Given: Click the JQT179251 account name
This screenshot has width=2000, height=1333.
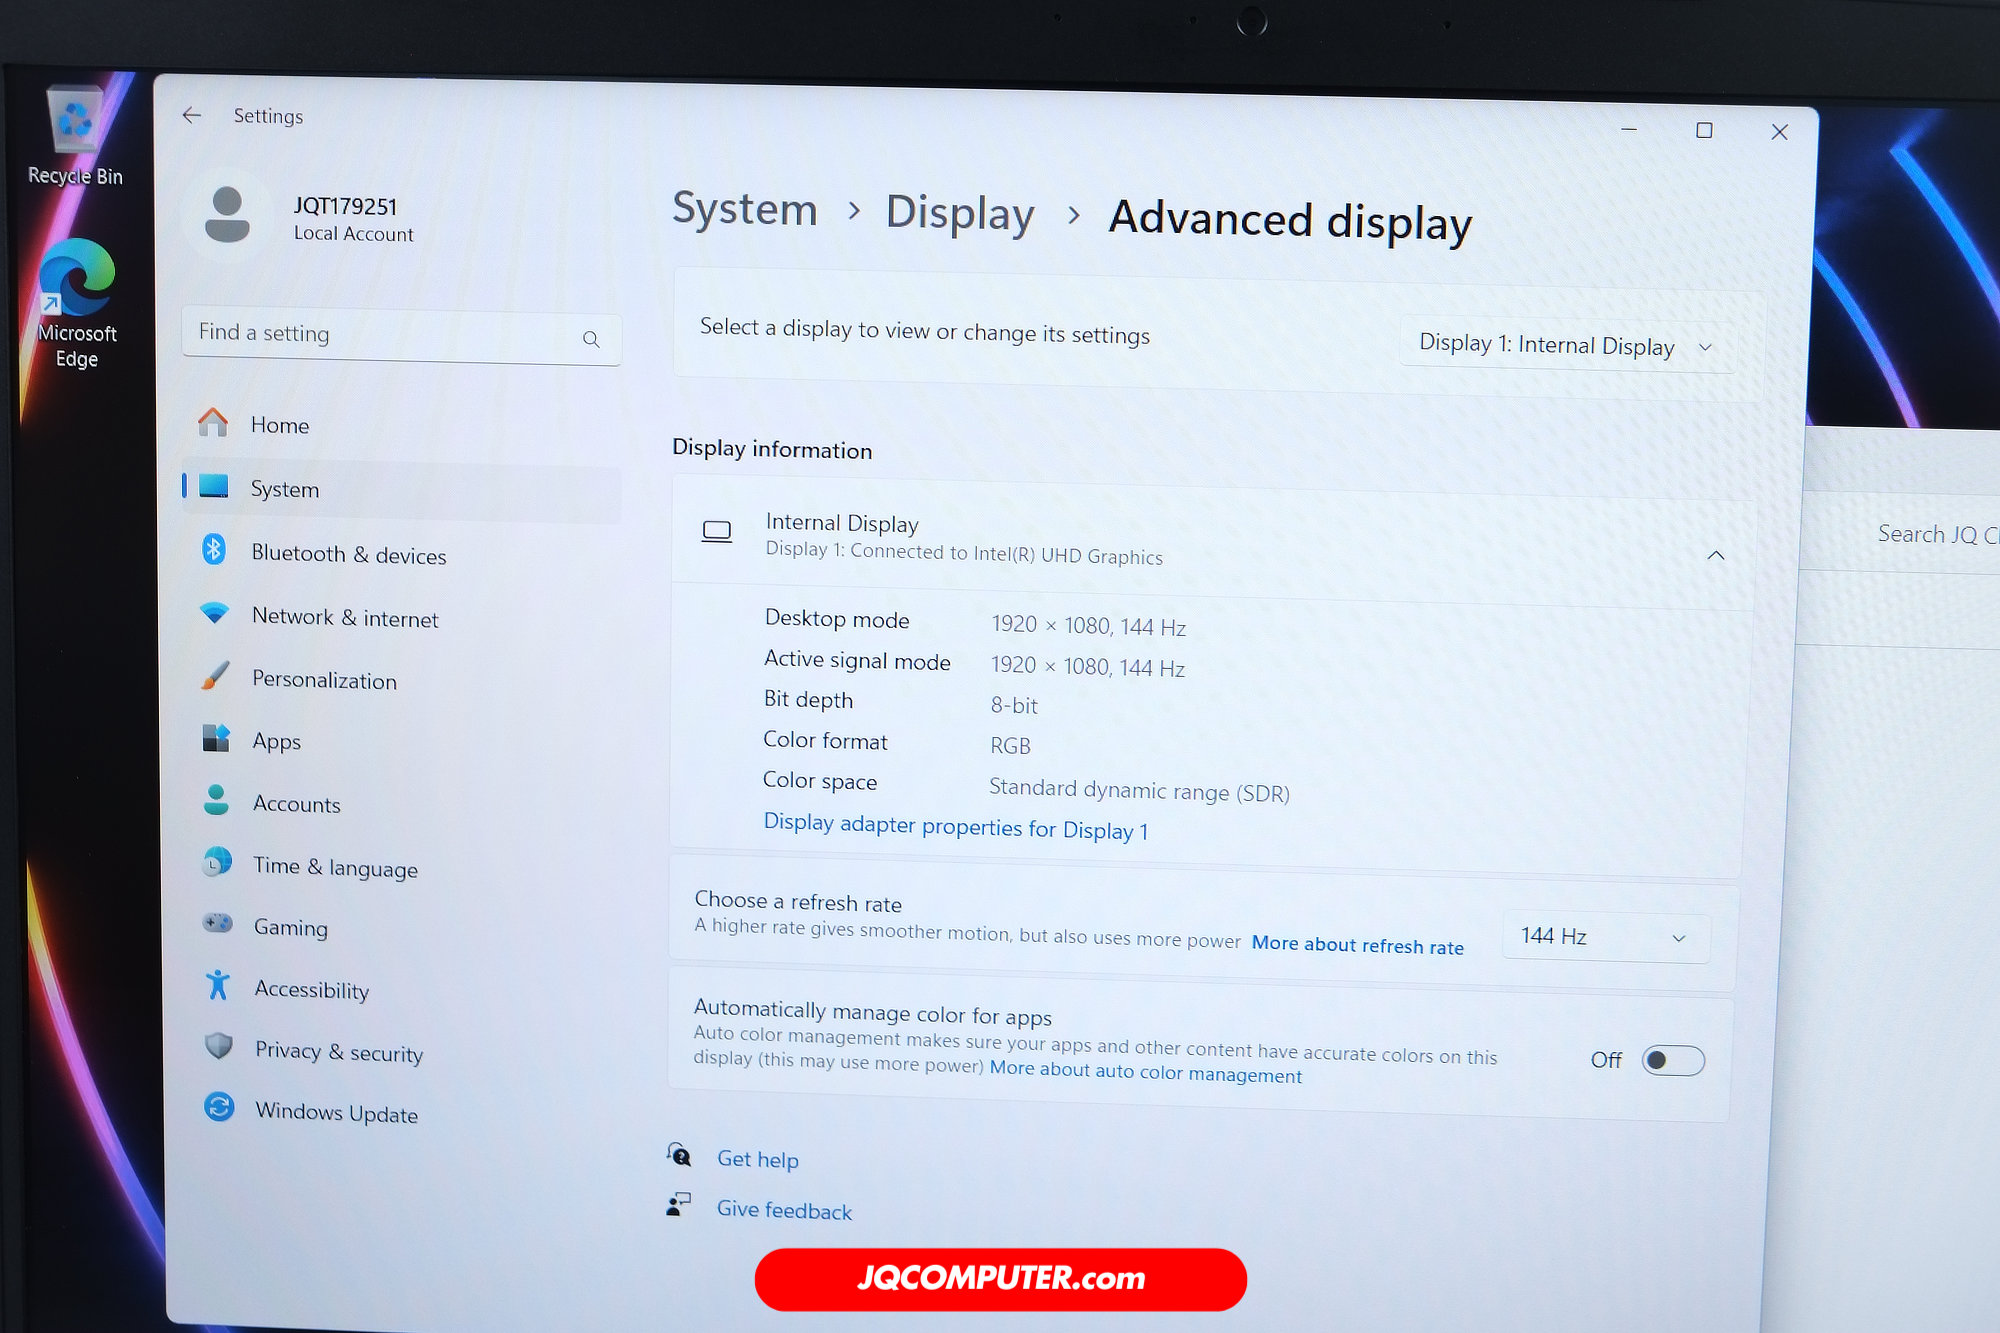Looking at the screenshot, I should [345, 206].
